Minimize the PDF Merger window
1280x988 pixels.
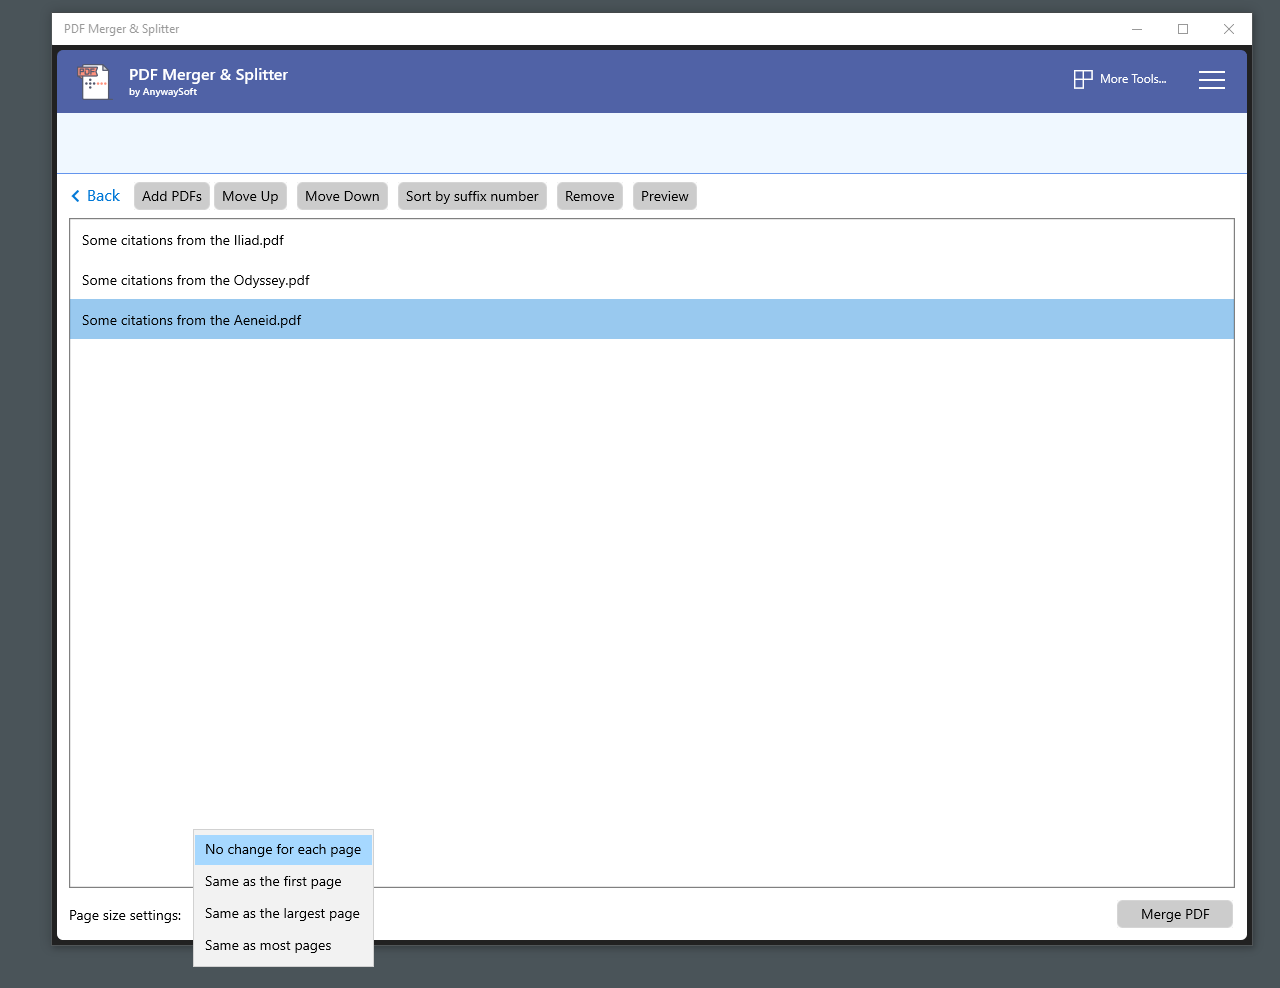pos(1137,29)
